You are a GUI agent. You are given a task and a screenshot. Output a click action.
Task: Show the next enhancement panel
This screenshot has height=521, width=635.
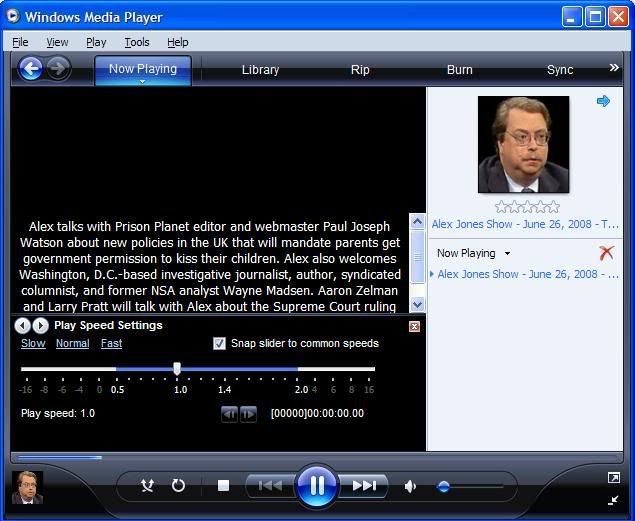(40, 325)
